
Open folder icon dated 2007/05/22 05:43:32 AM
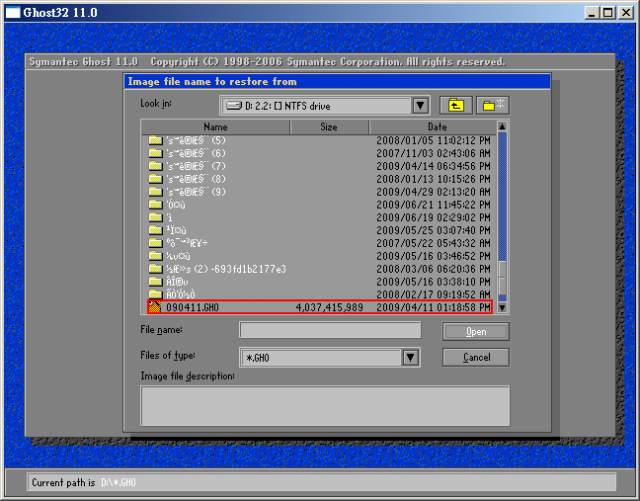point(155,243)
